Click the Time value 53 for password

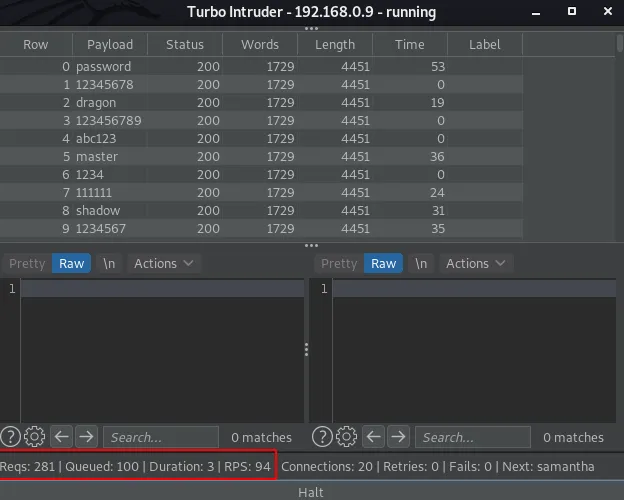tap(438, 66)
